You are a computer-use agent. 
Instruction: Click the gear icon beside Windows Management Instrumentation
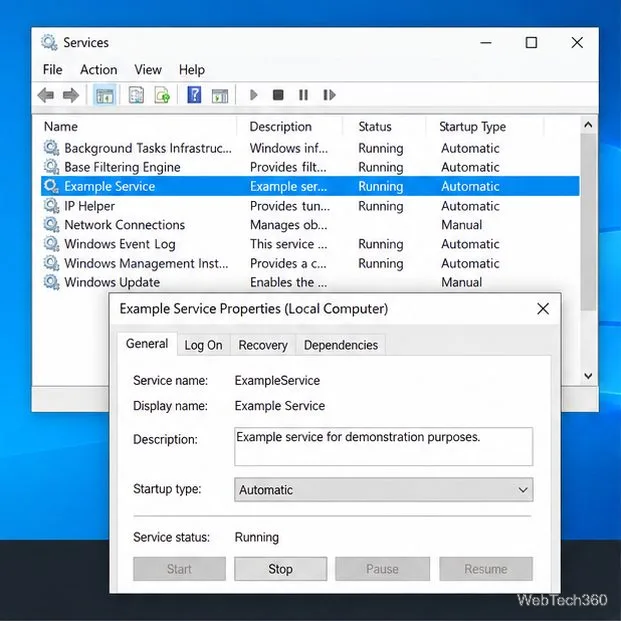click(51, 263)
